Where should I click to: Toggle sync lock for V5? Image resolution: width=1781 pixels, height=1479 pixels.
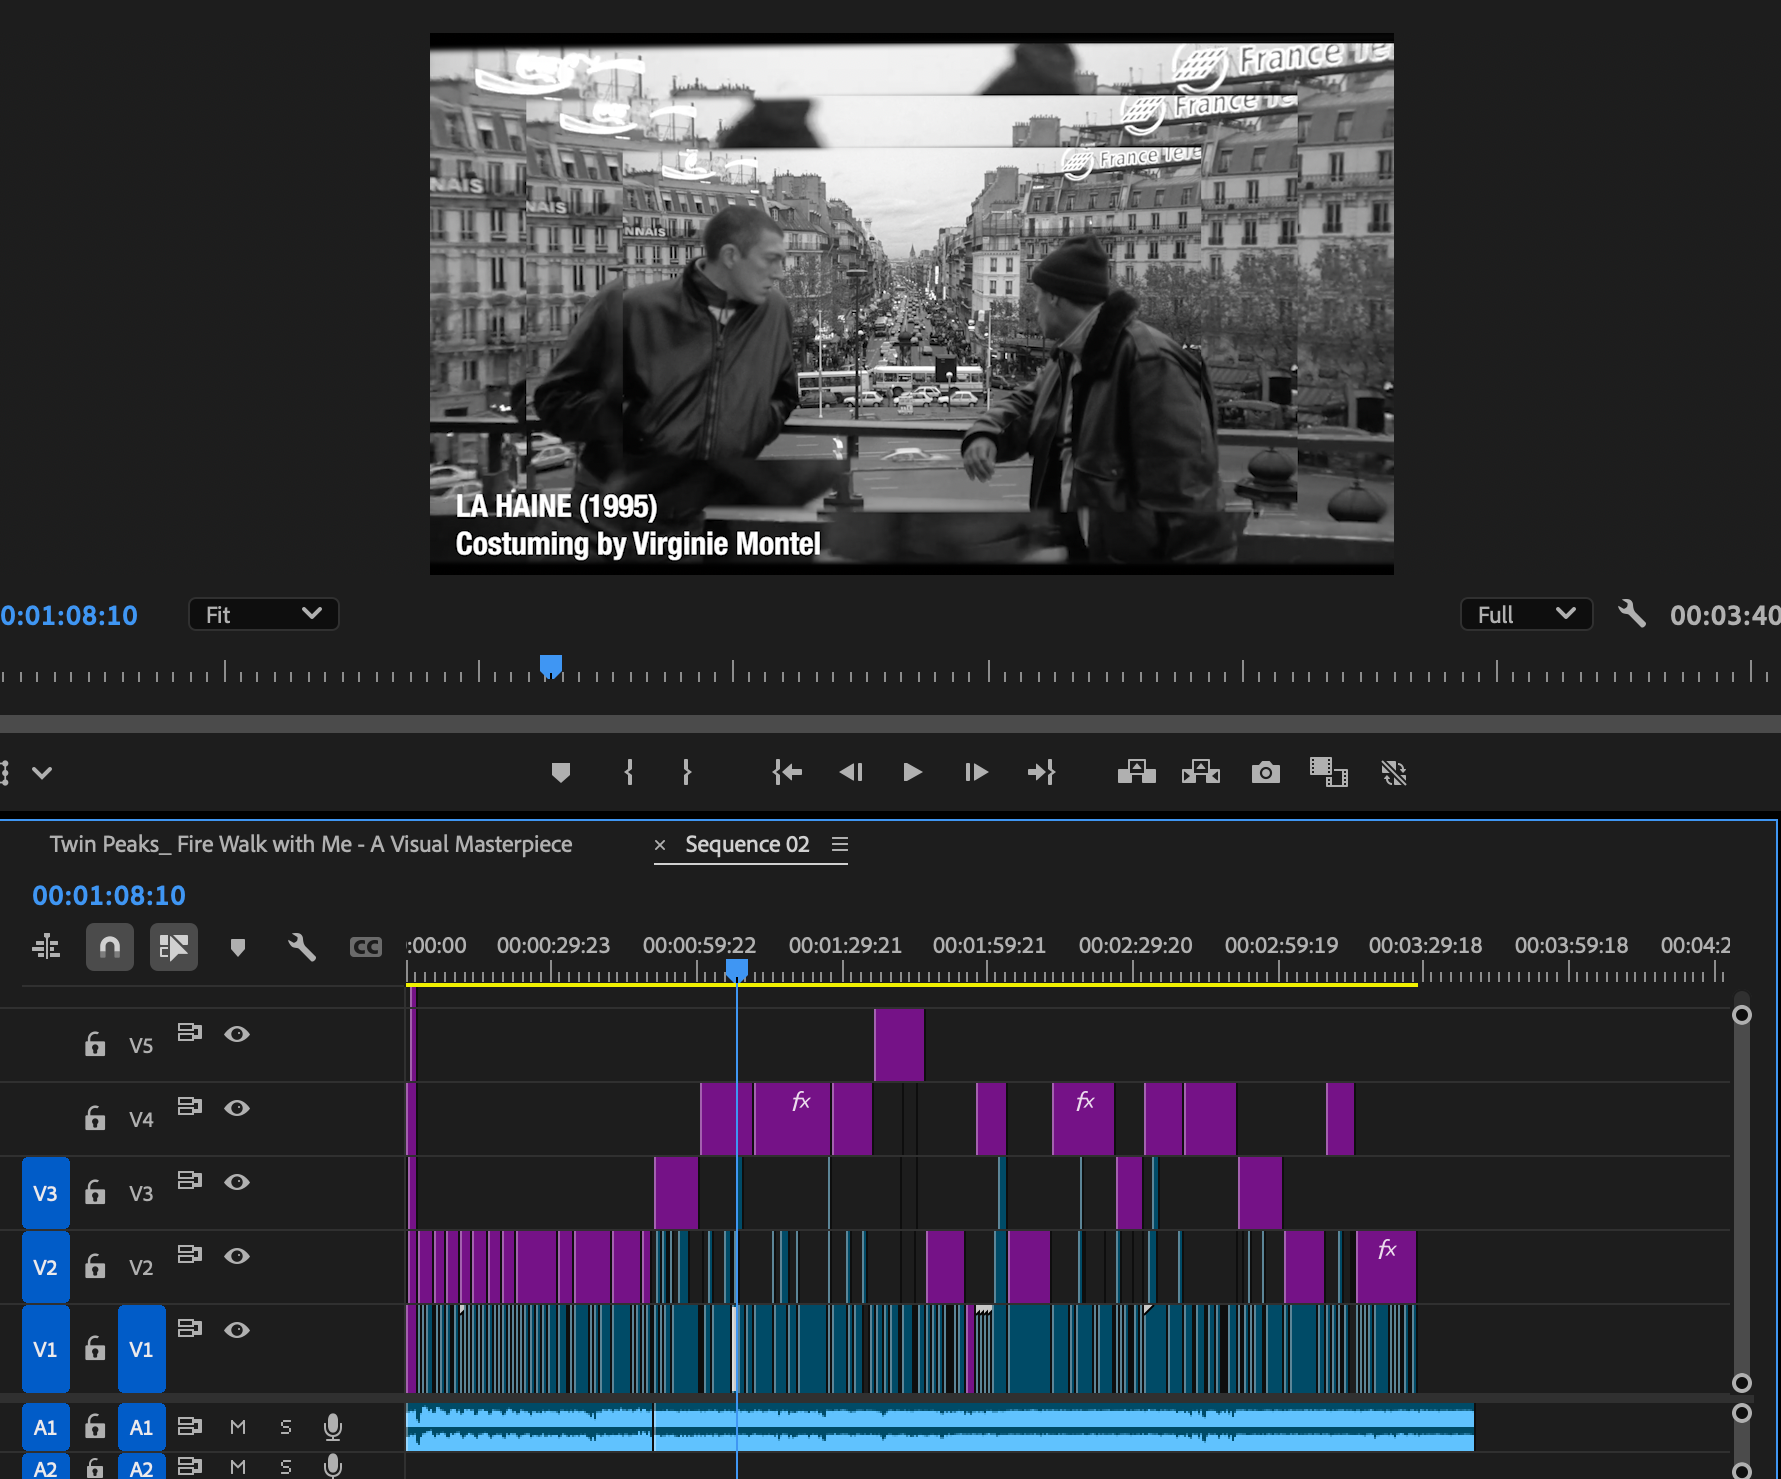click(x=190, y=1032)
